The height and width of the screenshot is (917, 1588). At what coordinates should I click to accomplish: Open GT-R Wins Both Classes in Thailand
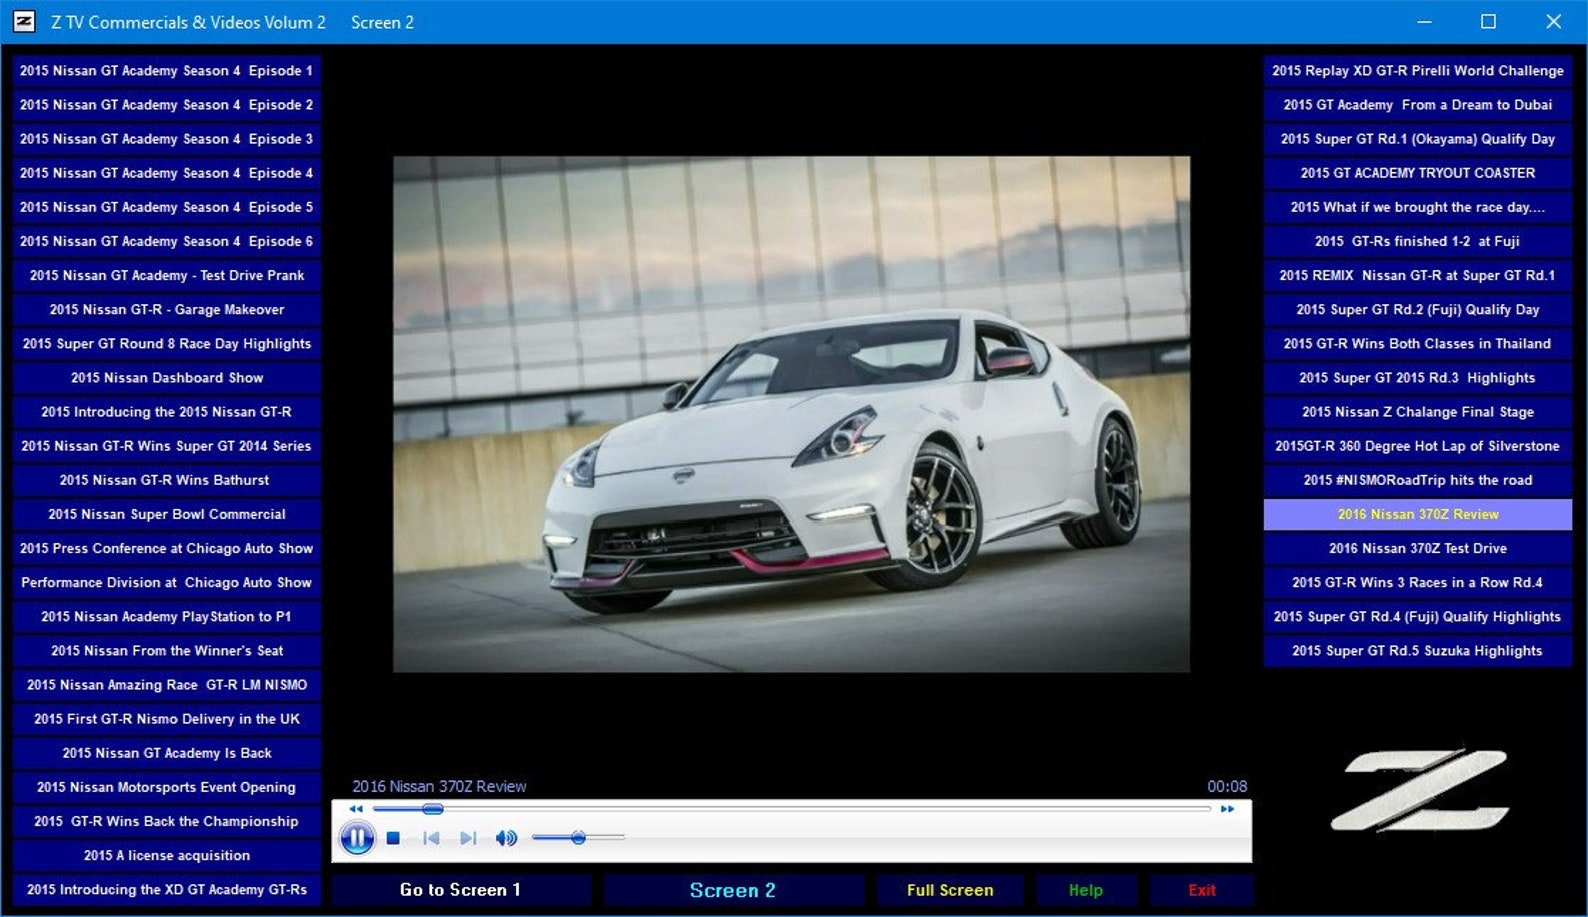[1418, 344]
